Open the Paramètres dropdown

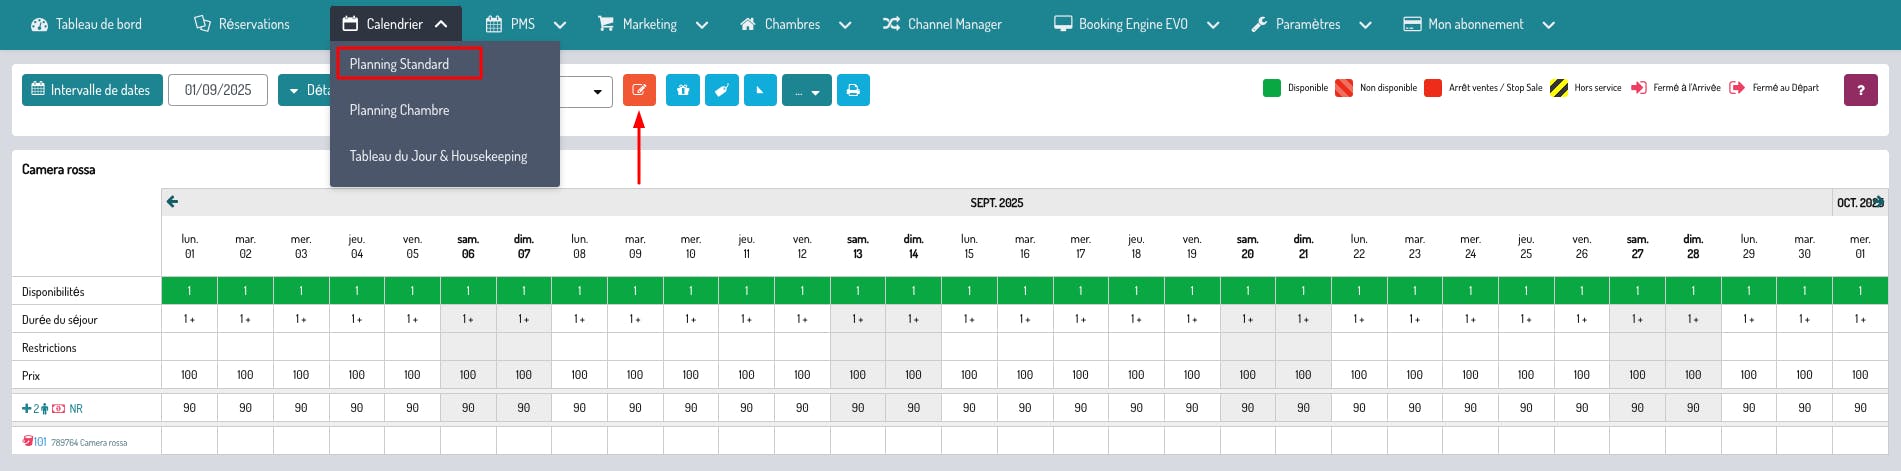click(x=1310, y=24)
